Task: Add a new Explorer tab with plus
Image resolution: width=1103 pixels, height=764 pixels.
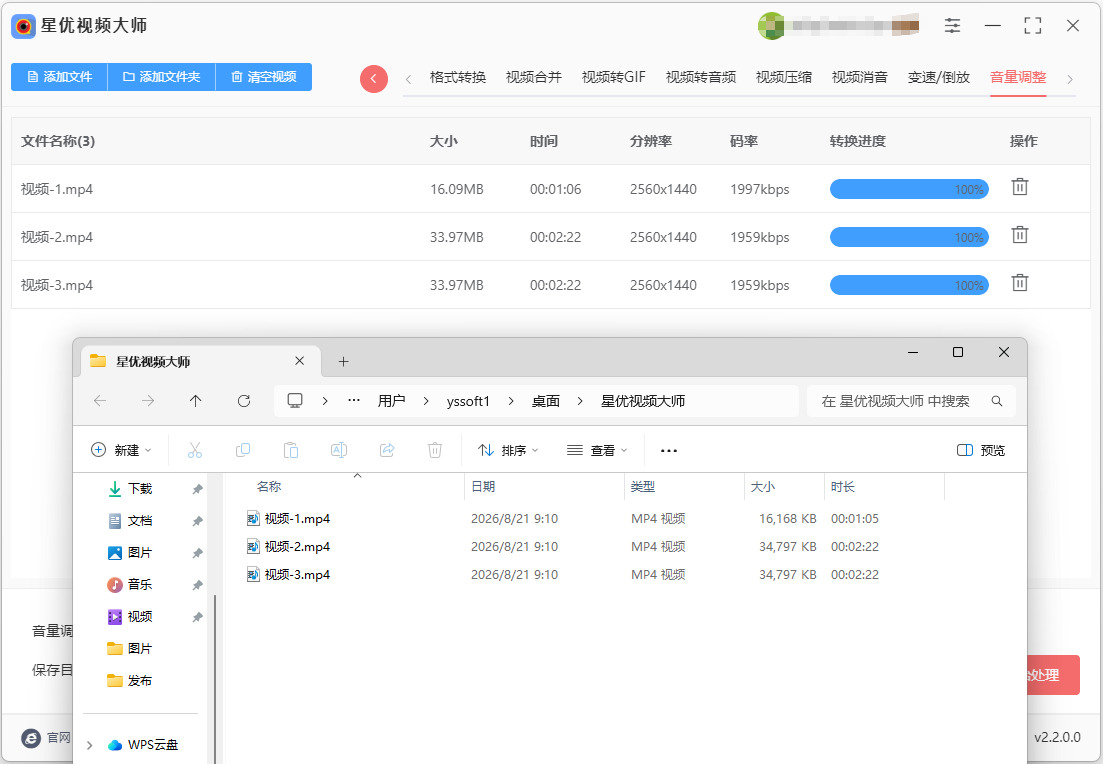Action: [343, 362]
